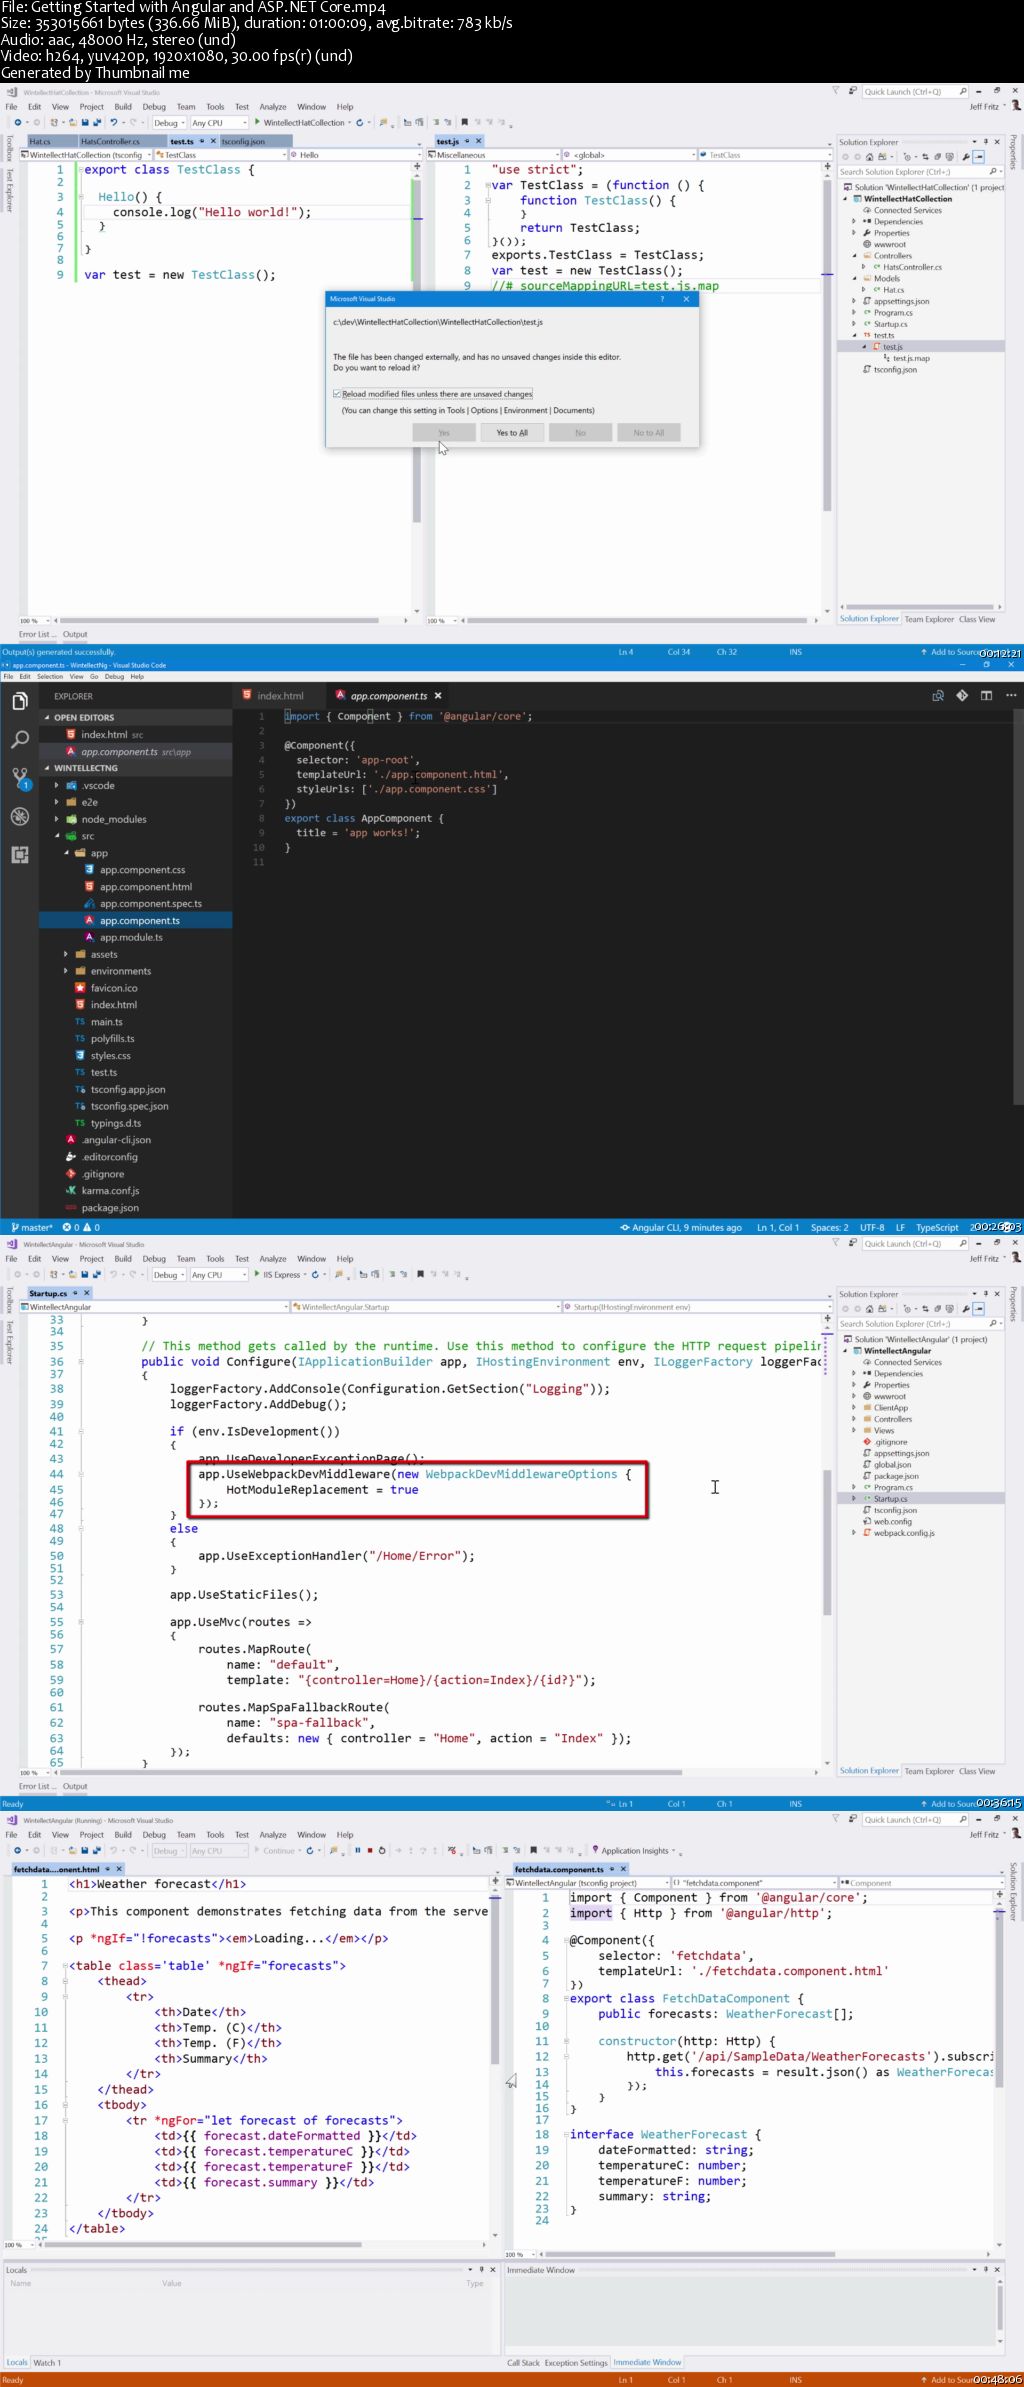Click errors and warnings count in VS Code status bar
This screenshot has height=2387, width=1024.
[x=81, y=1227]
